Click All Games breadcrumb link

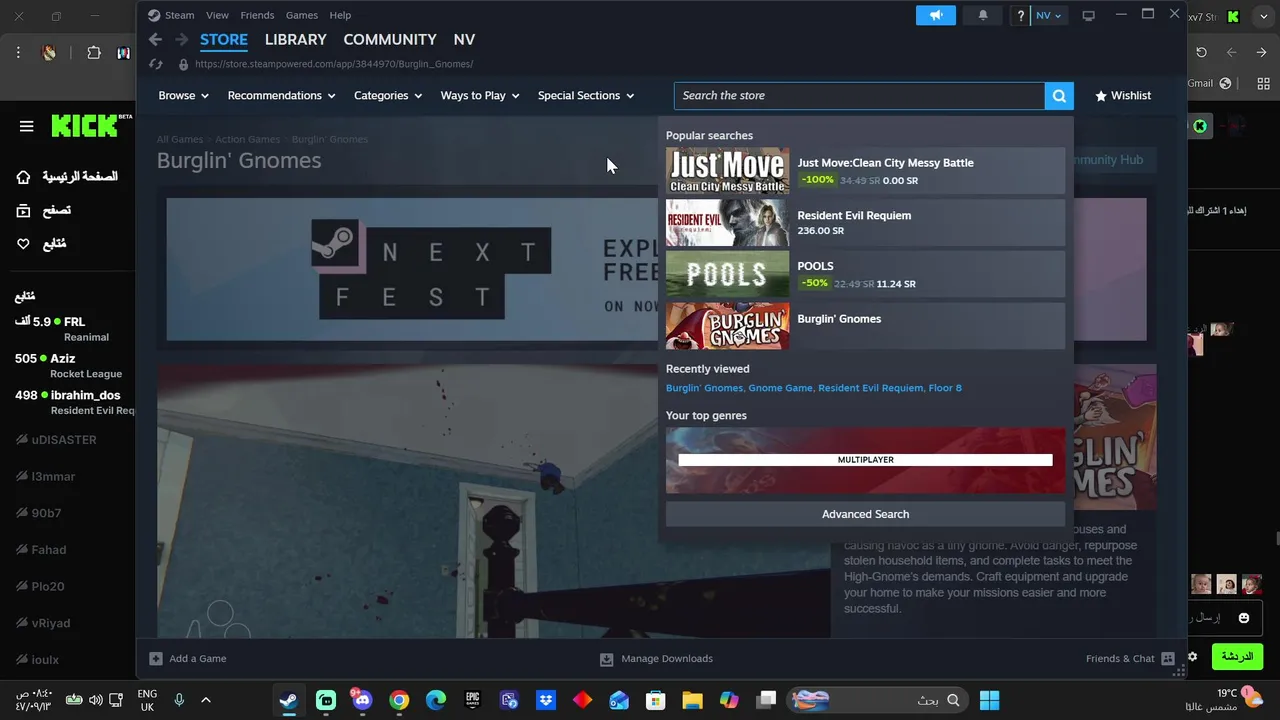tap(180, 139)
